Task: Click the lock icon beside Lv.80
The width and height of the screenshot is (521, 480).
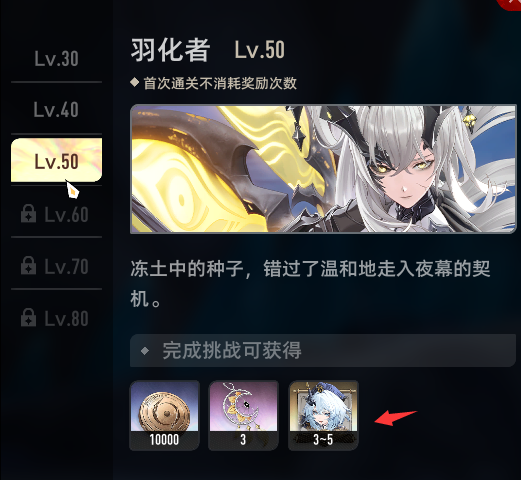Action: [x=28, y=317]
